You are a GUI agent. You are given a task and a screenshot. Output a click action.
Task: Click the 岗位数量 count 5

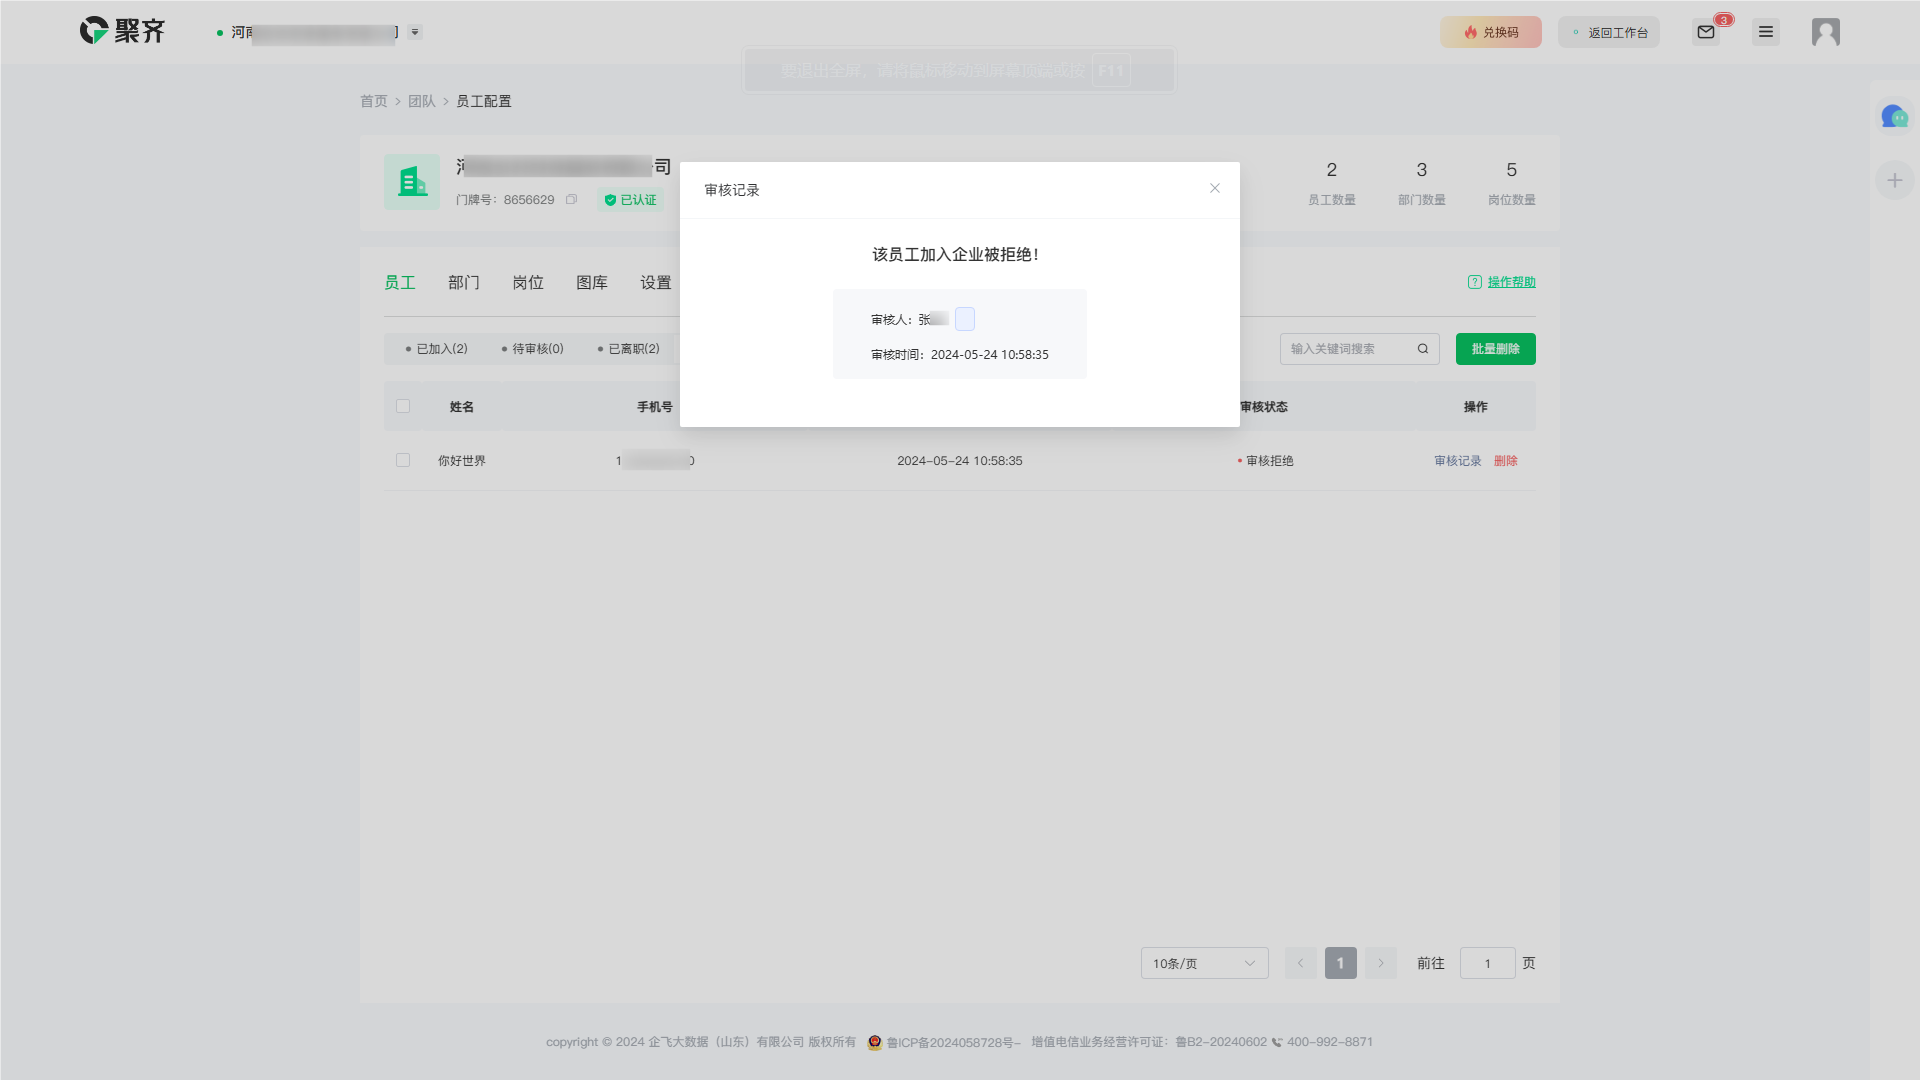coord(1511,170)
